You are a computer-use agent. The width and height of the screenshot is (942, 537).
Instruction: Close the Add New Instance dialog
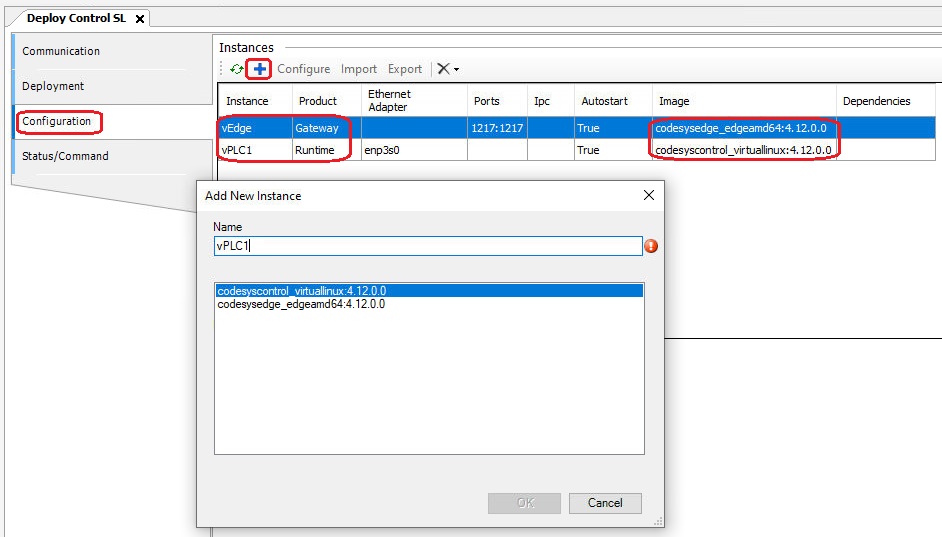click(649, 195)
